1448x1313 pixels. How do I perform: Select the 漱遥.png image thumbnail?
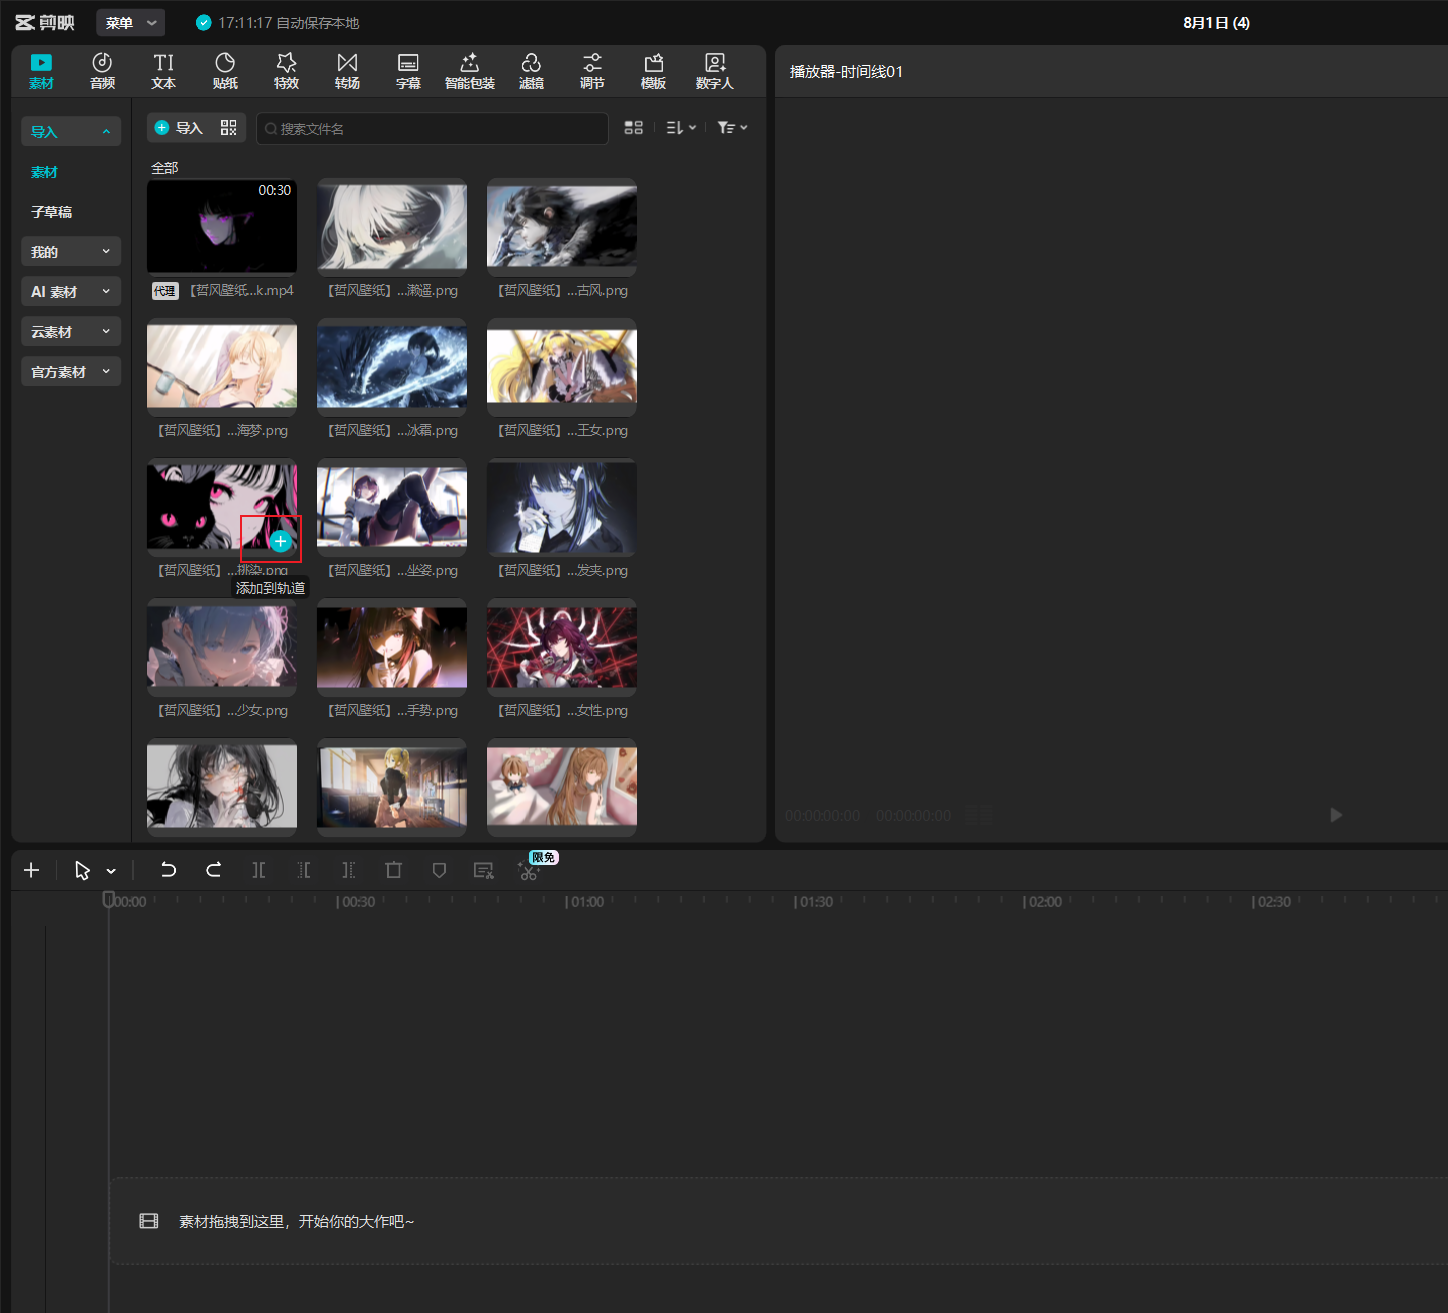pyautogui.click(x=392, y=226)
